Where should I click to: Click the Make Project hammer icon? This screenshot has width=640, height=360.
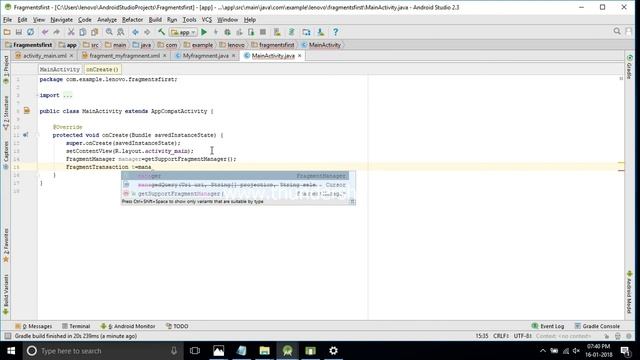coord(162,32)
